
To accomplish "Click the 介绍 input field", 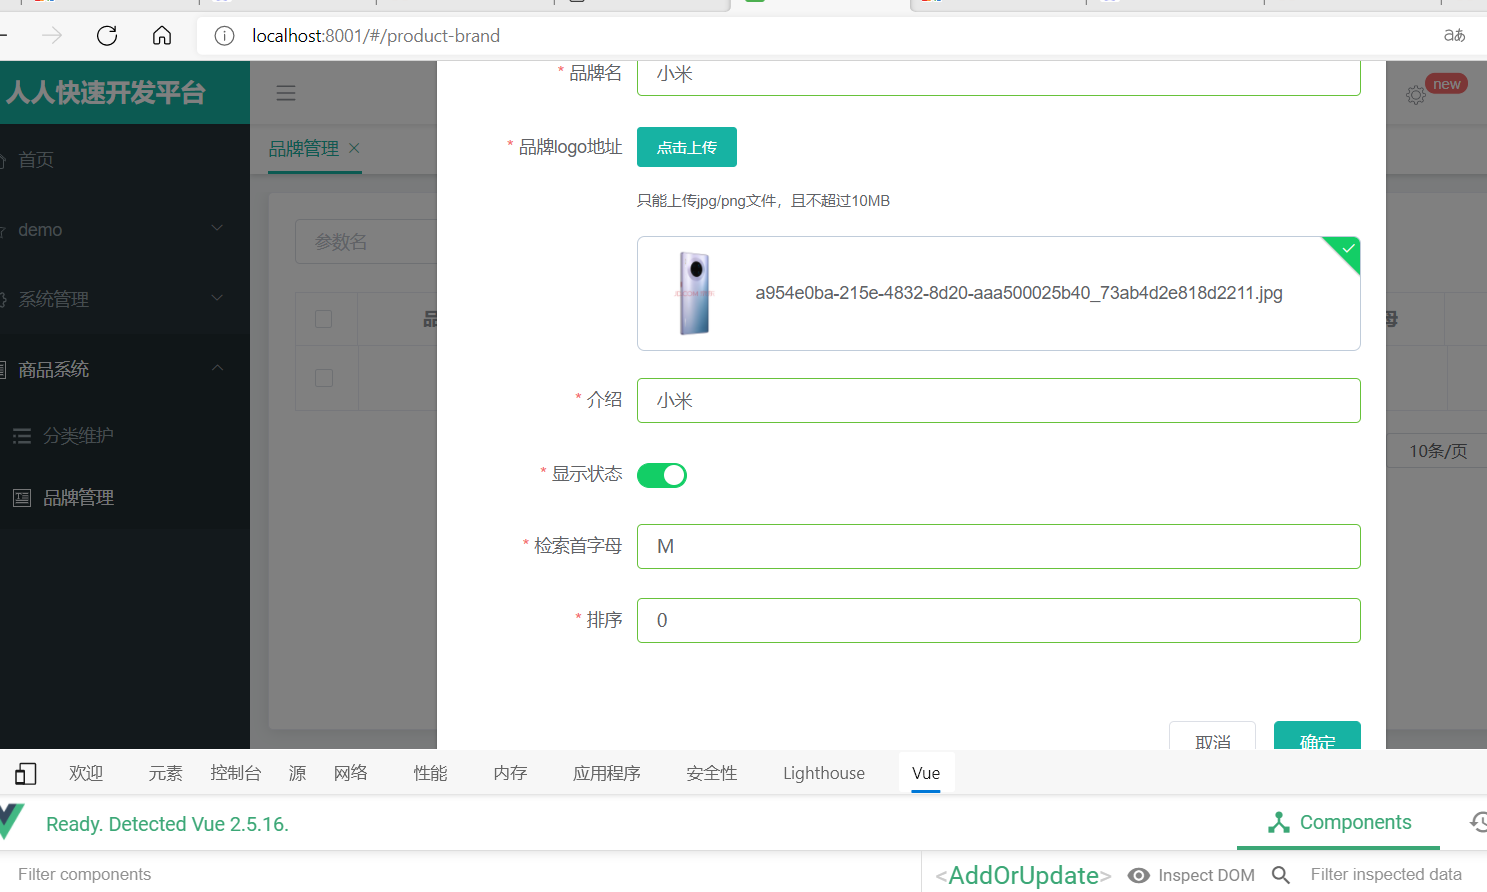I will click(999, 400).
